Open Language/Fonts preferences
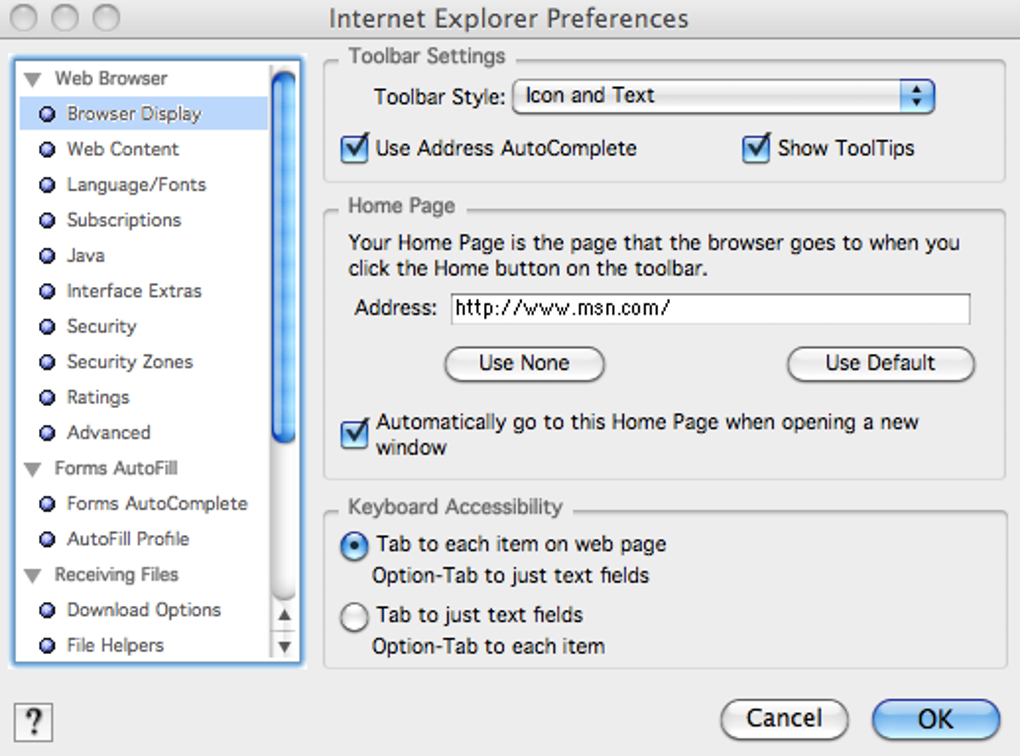 137,185
